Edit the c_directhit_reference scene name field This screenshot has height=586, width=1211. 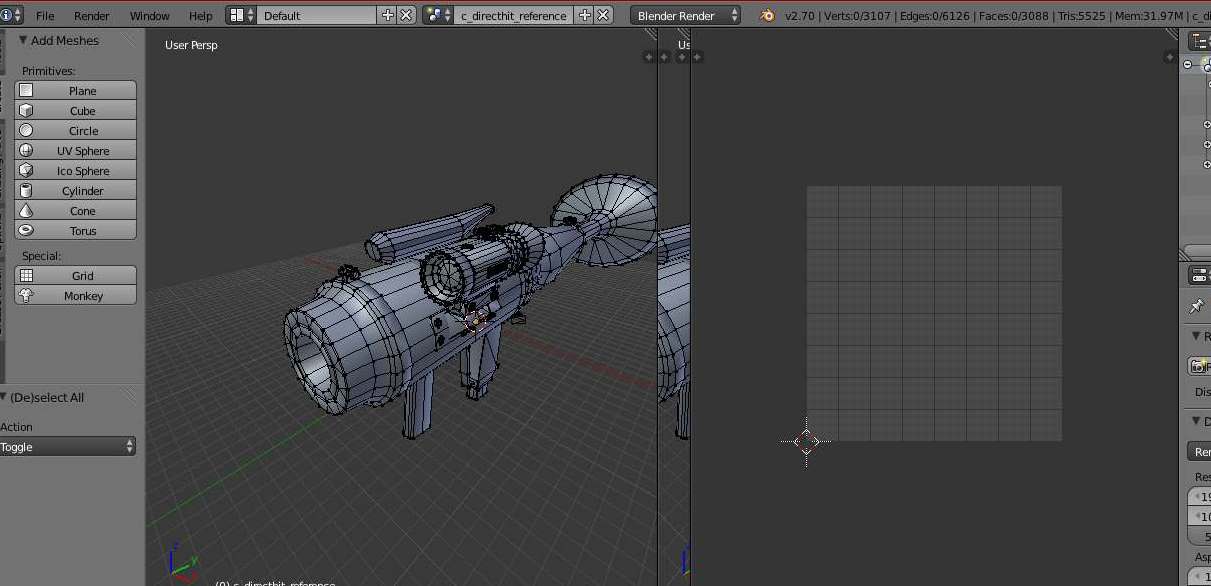[514, 15]
